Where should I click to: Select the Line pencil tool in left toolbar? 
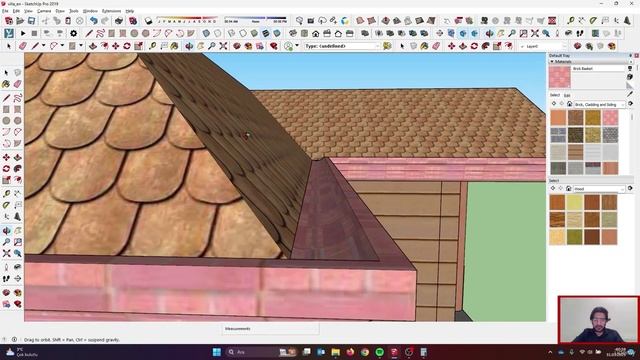(6, 98)
